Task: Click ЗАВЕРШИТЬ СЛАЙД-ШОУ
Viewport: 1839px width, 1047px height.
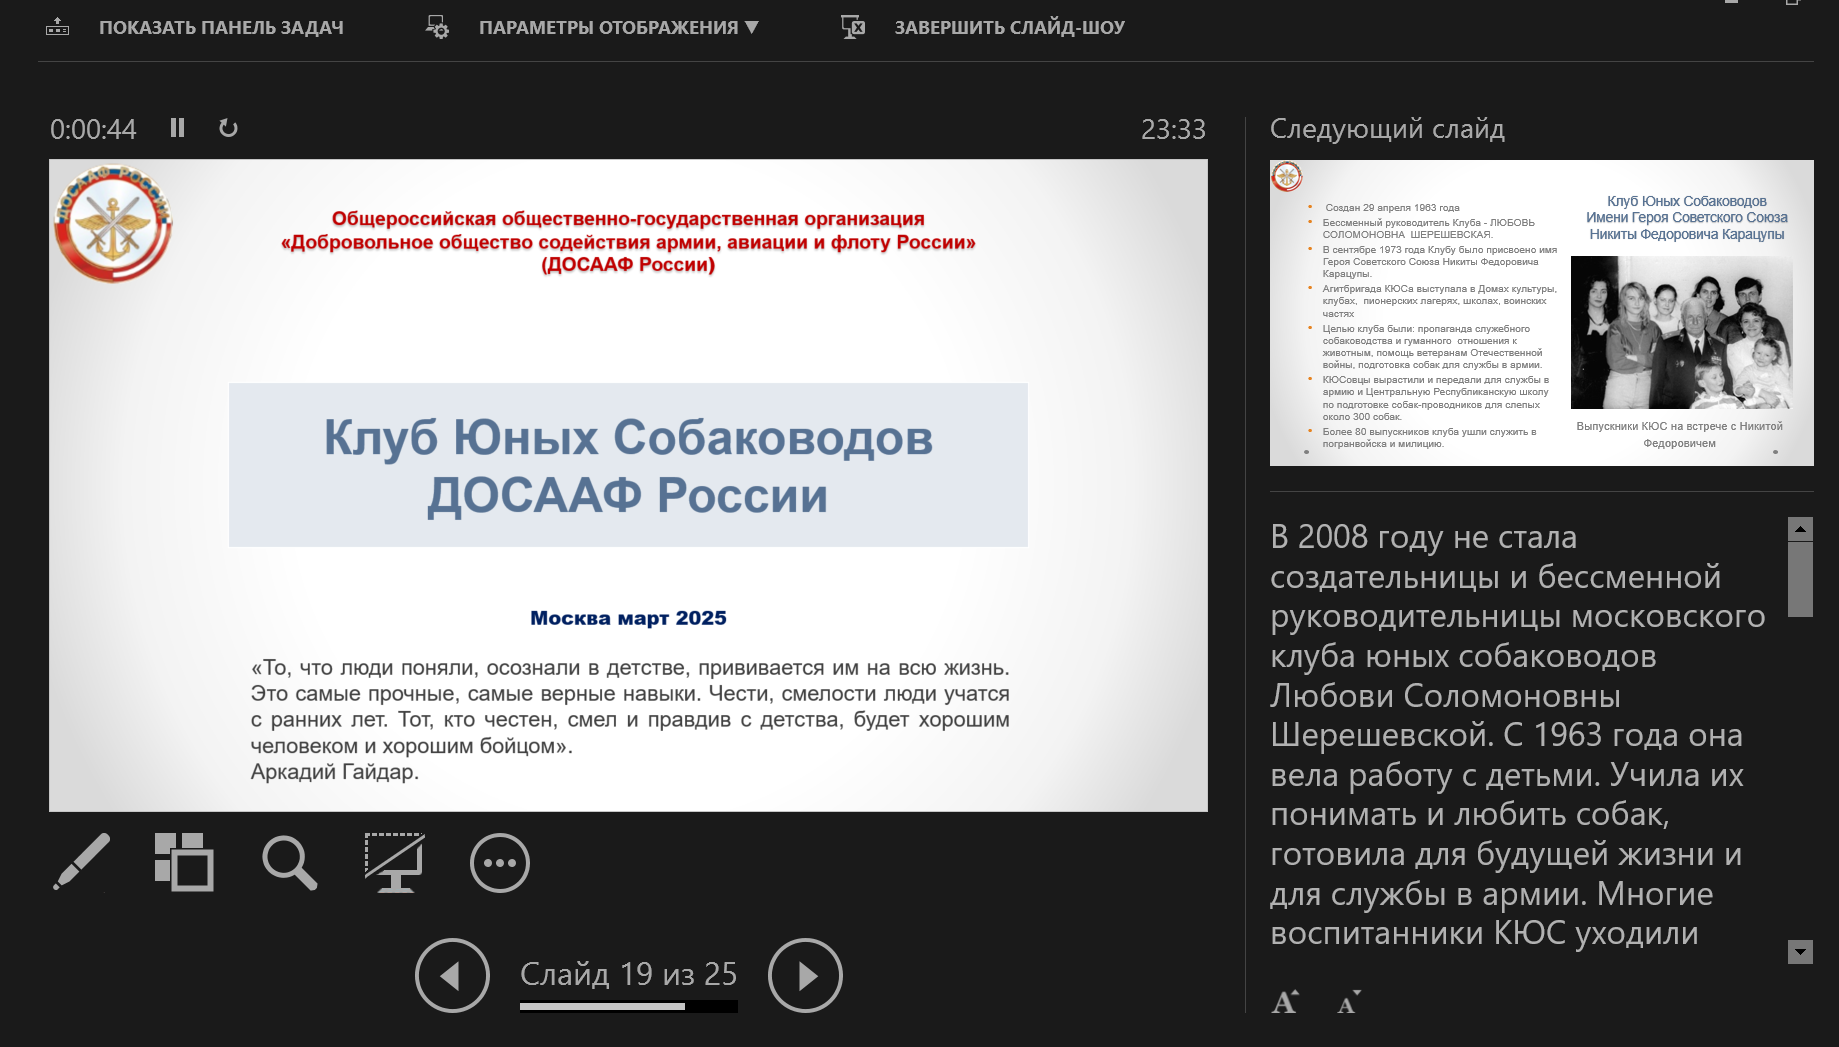Action: [1009, 28]
